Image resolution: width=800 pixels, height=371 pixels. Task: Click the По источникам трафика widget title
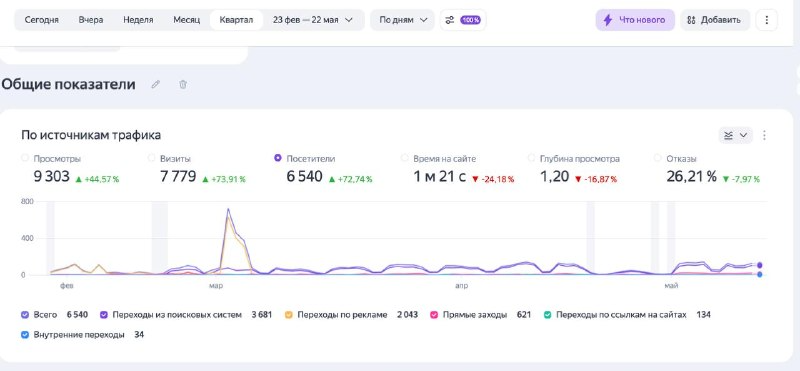tap(91, 135)
